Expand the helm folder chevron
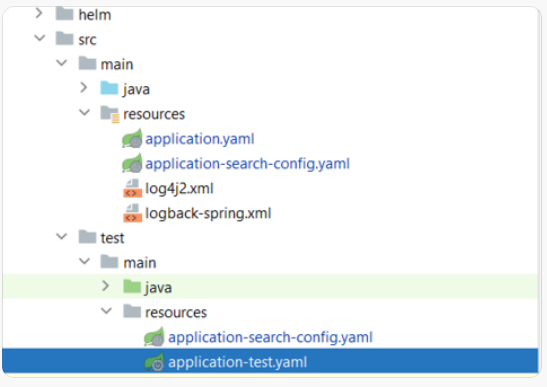The image size is (547, 387). [39, 14]
